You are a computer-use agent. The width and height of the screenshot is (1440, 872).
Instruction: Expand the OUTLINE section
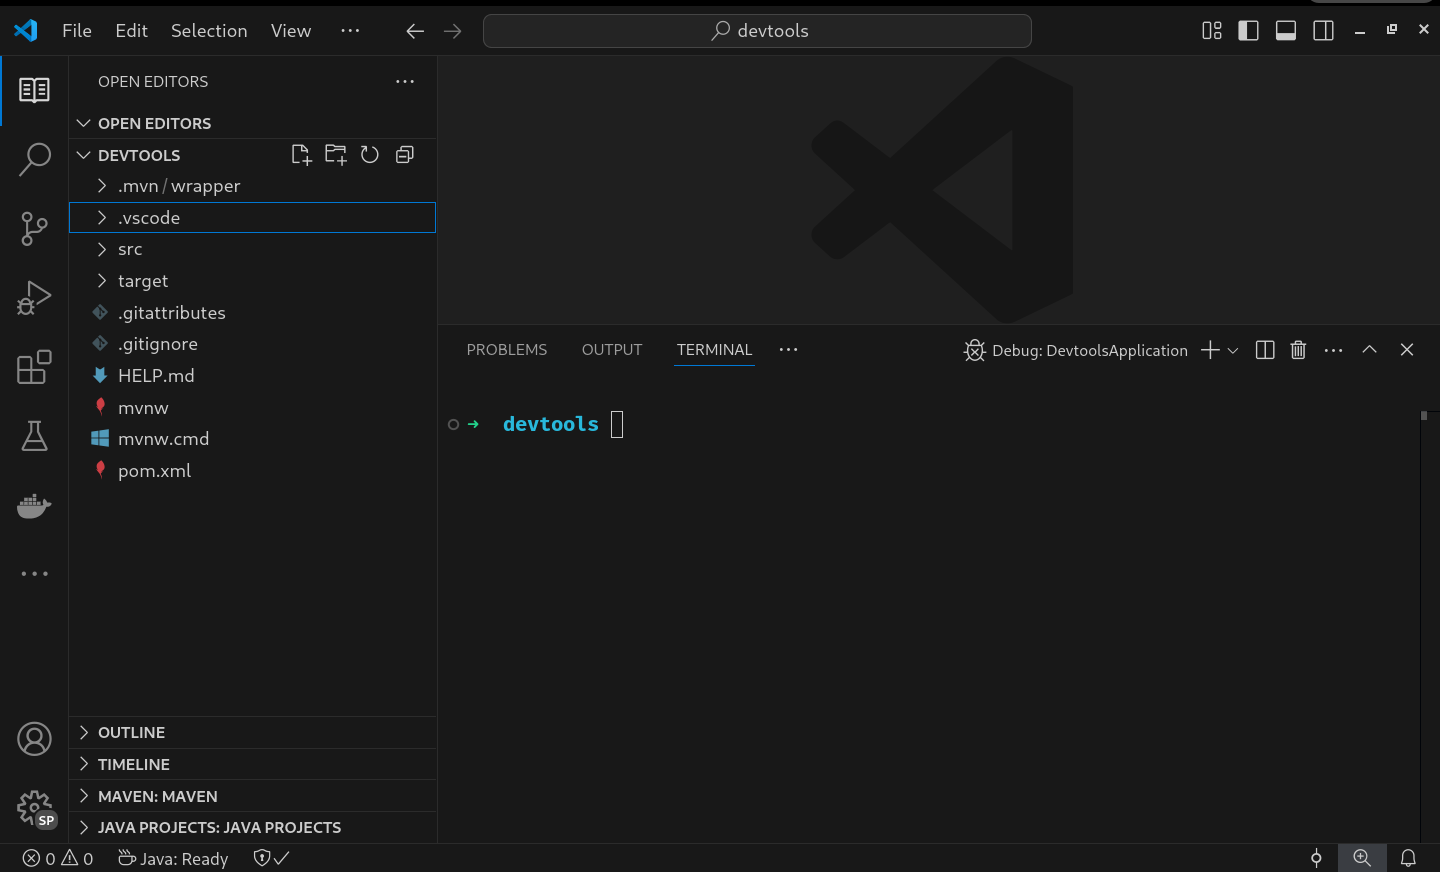[252, 733]
